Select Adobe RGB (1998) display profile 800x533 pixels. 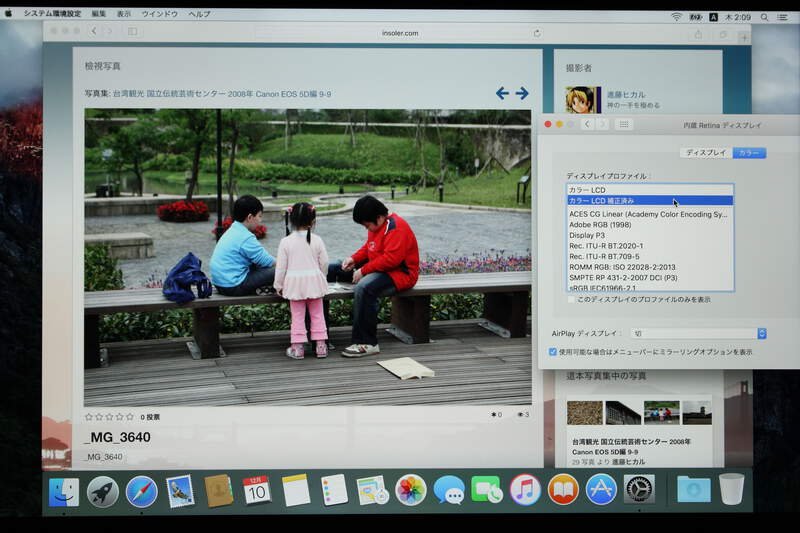point(602,225)
